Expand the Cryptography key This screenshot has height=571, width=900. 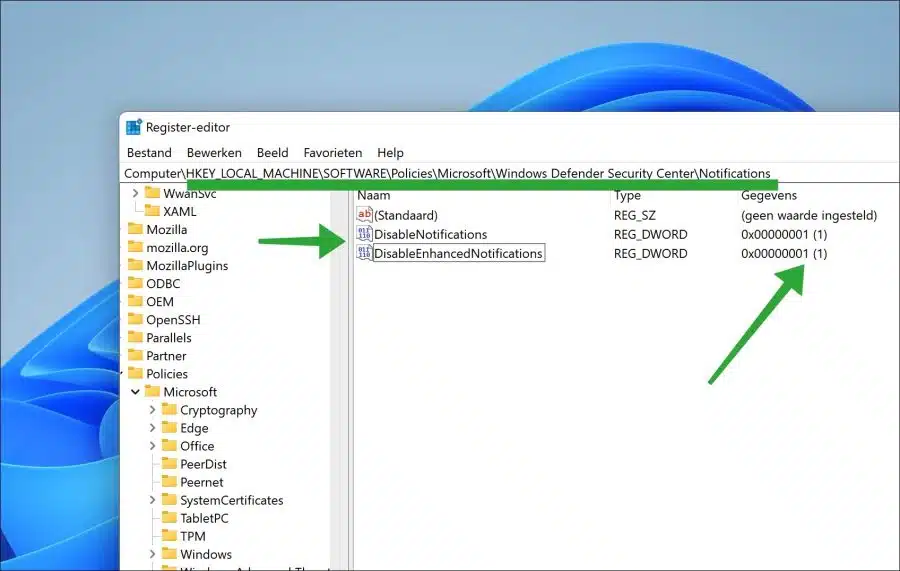(x=152, y=410)
